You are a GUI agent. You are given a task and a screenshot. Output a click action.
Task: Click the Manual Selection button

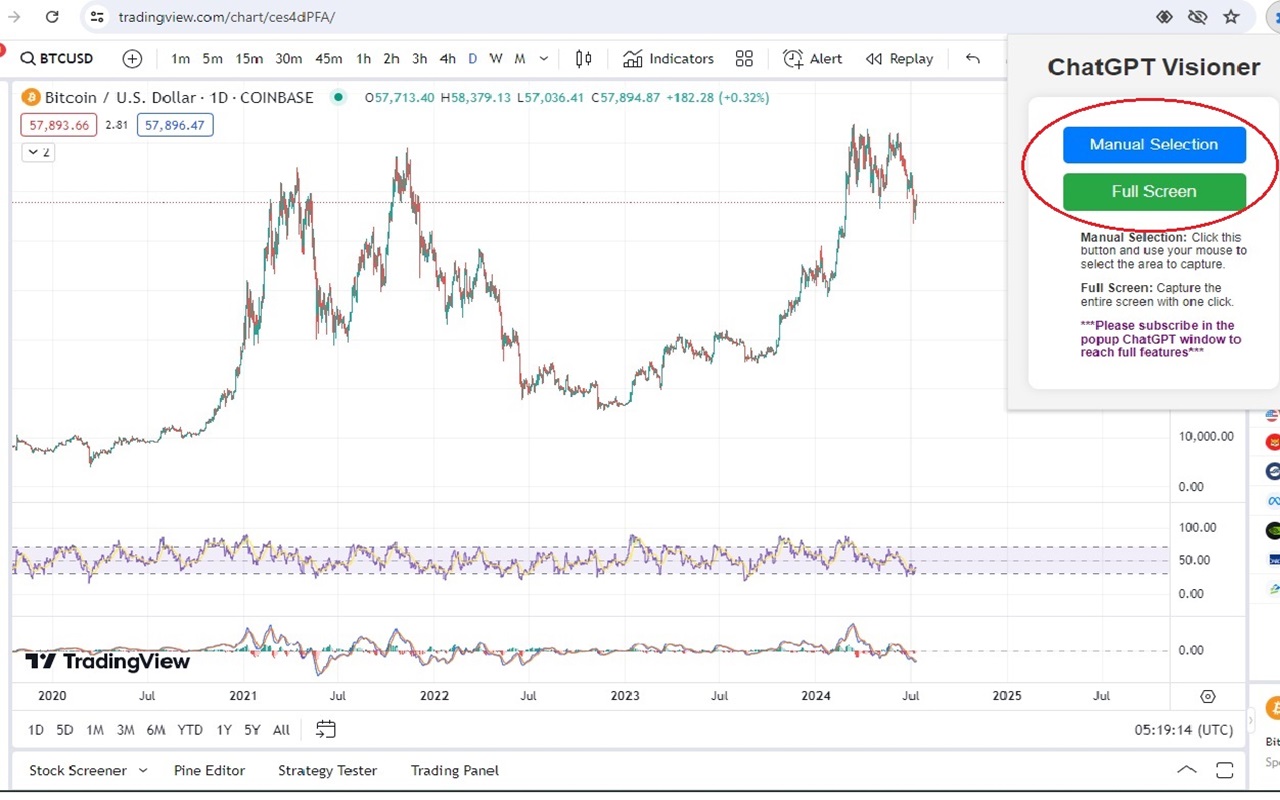coord(1154,145)
